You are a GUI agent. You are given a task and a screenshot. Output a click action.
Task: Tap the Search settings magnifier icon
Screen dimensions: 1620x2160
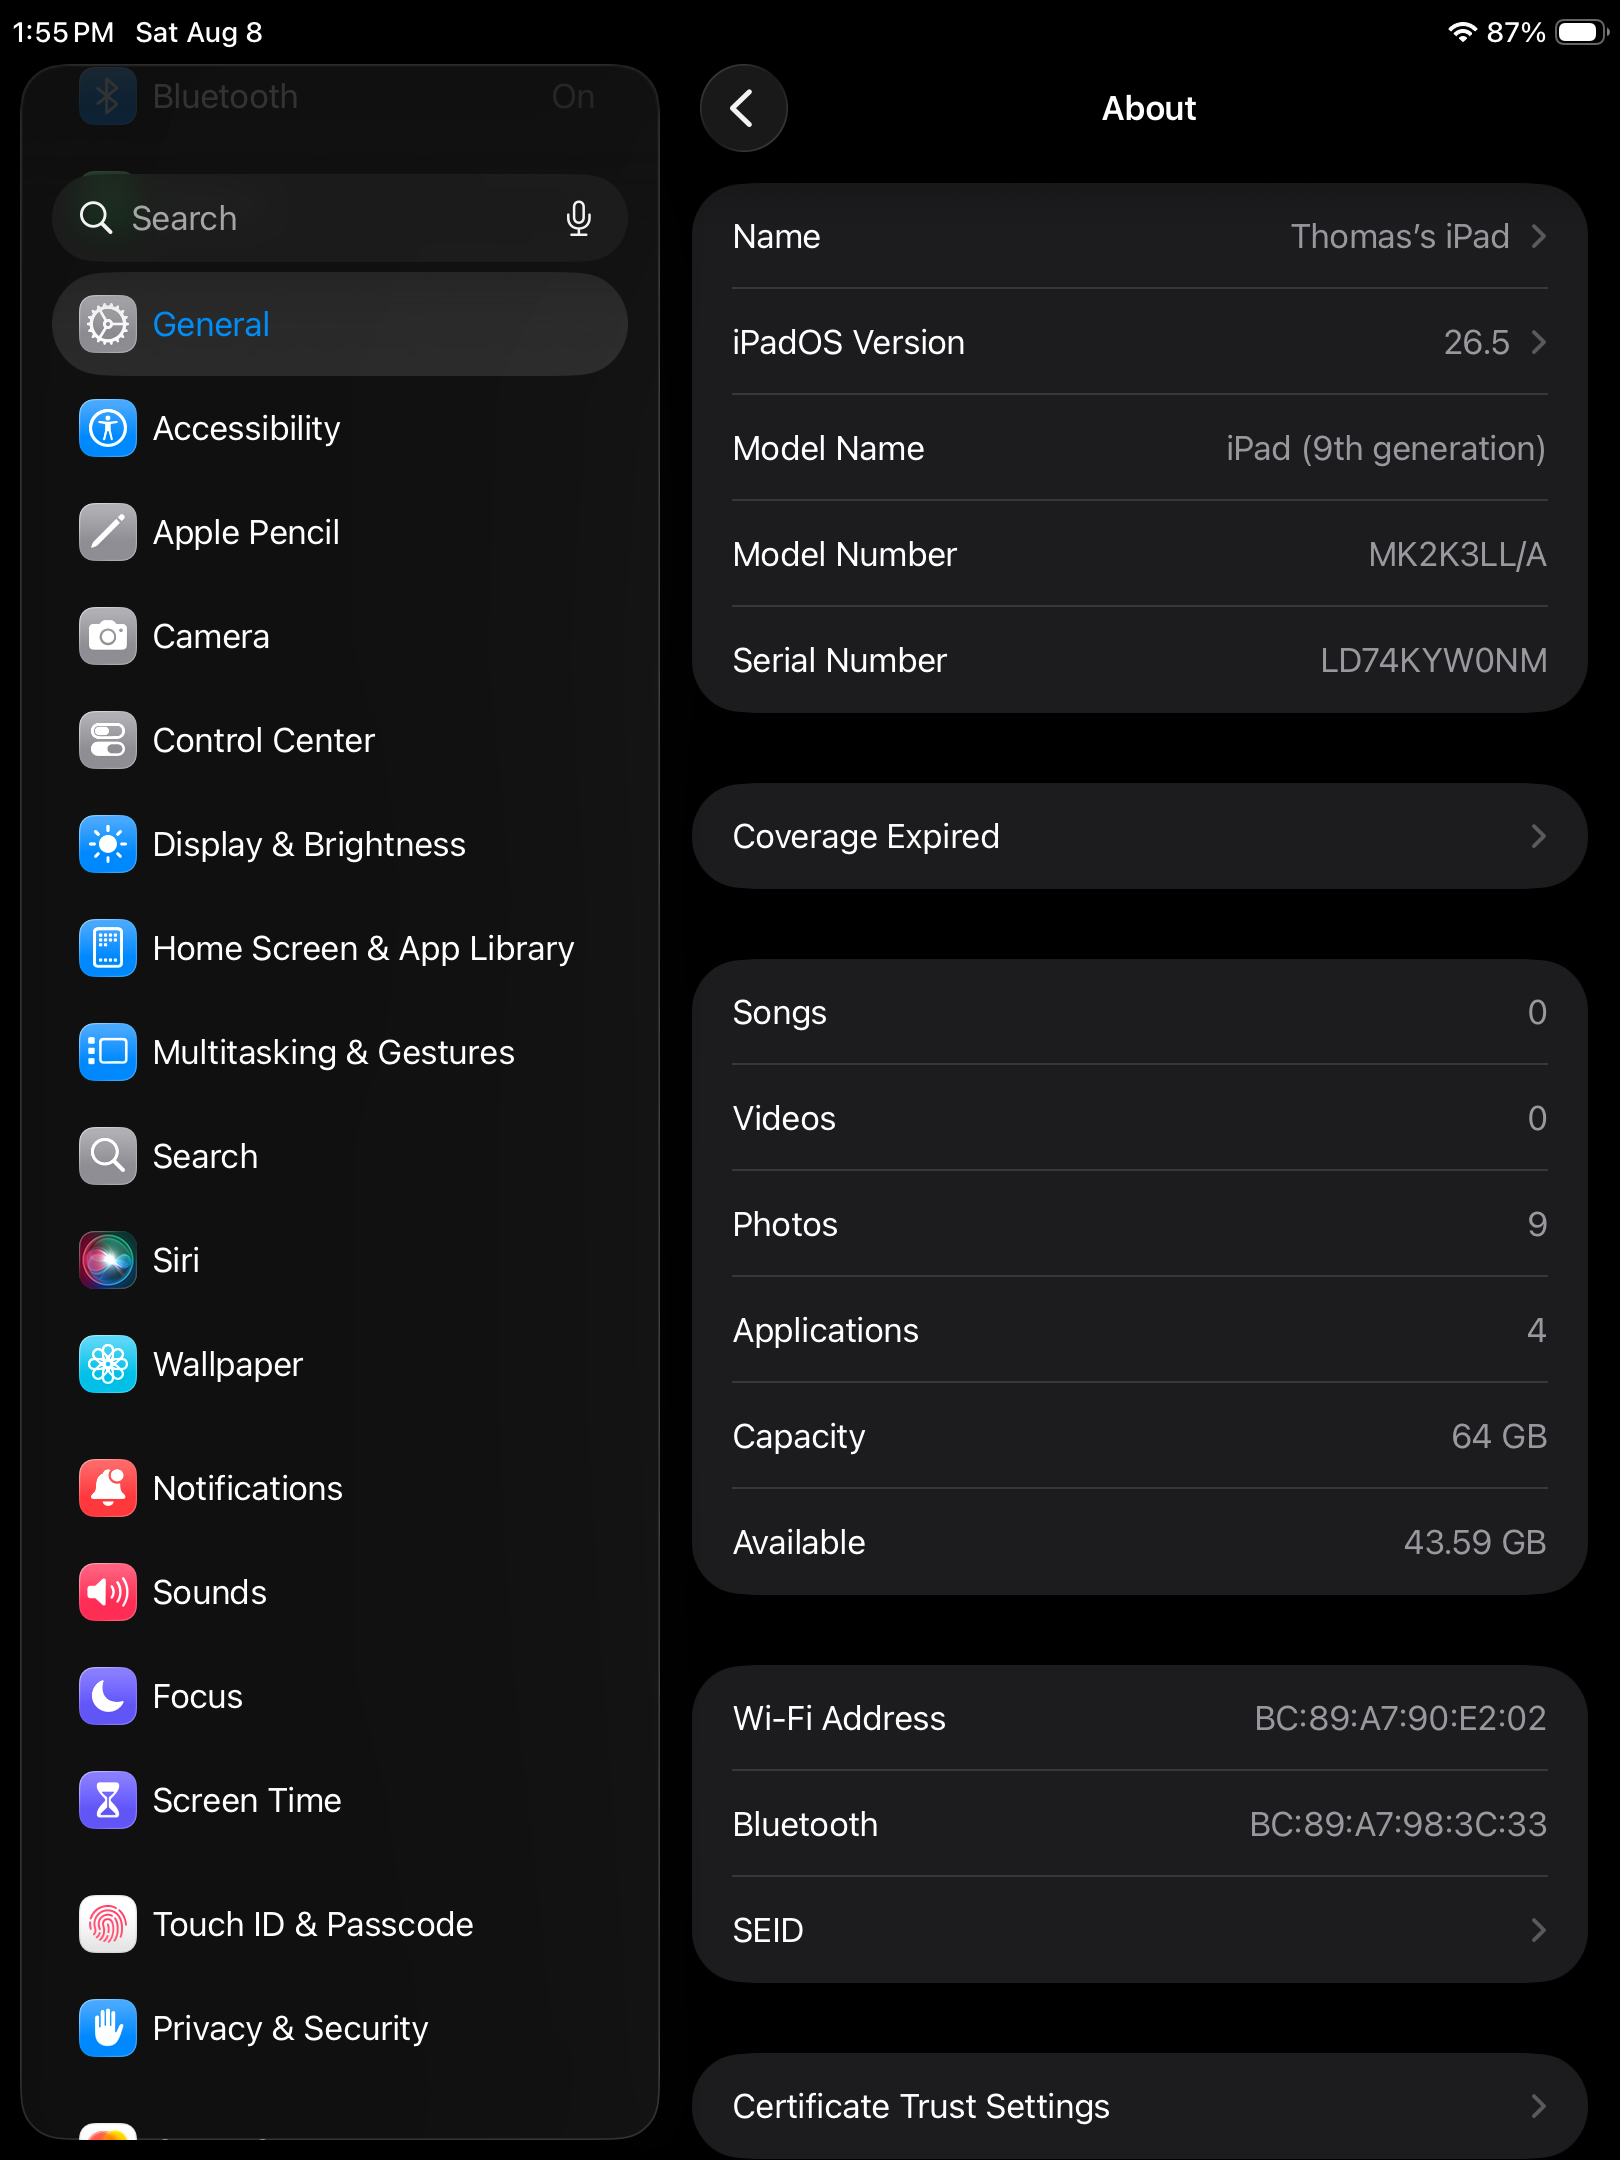click(x=108, y=1156)
